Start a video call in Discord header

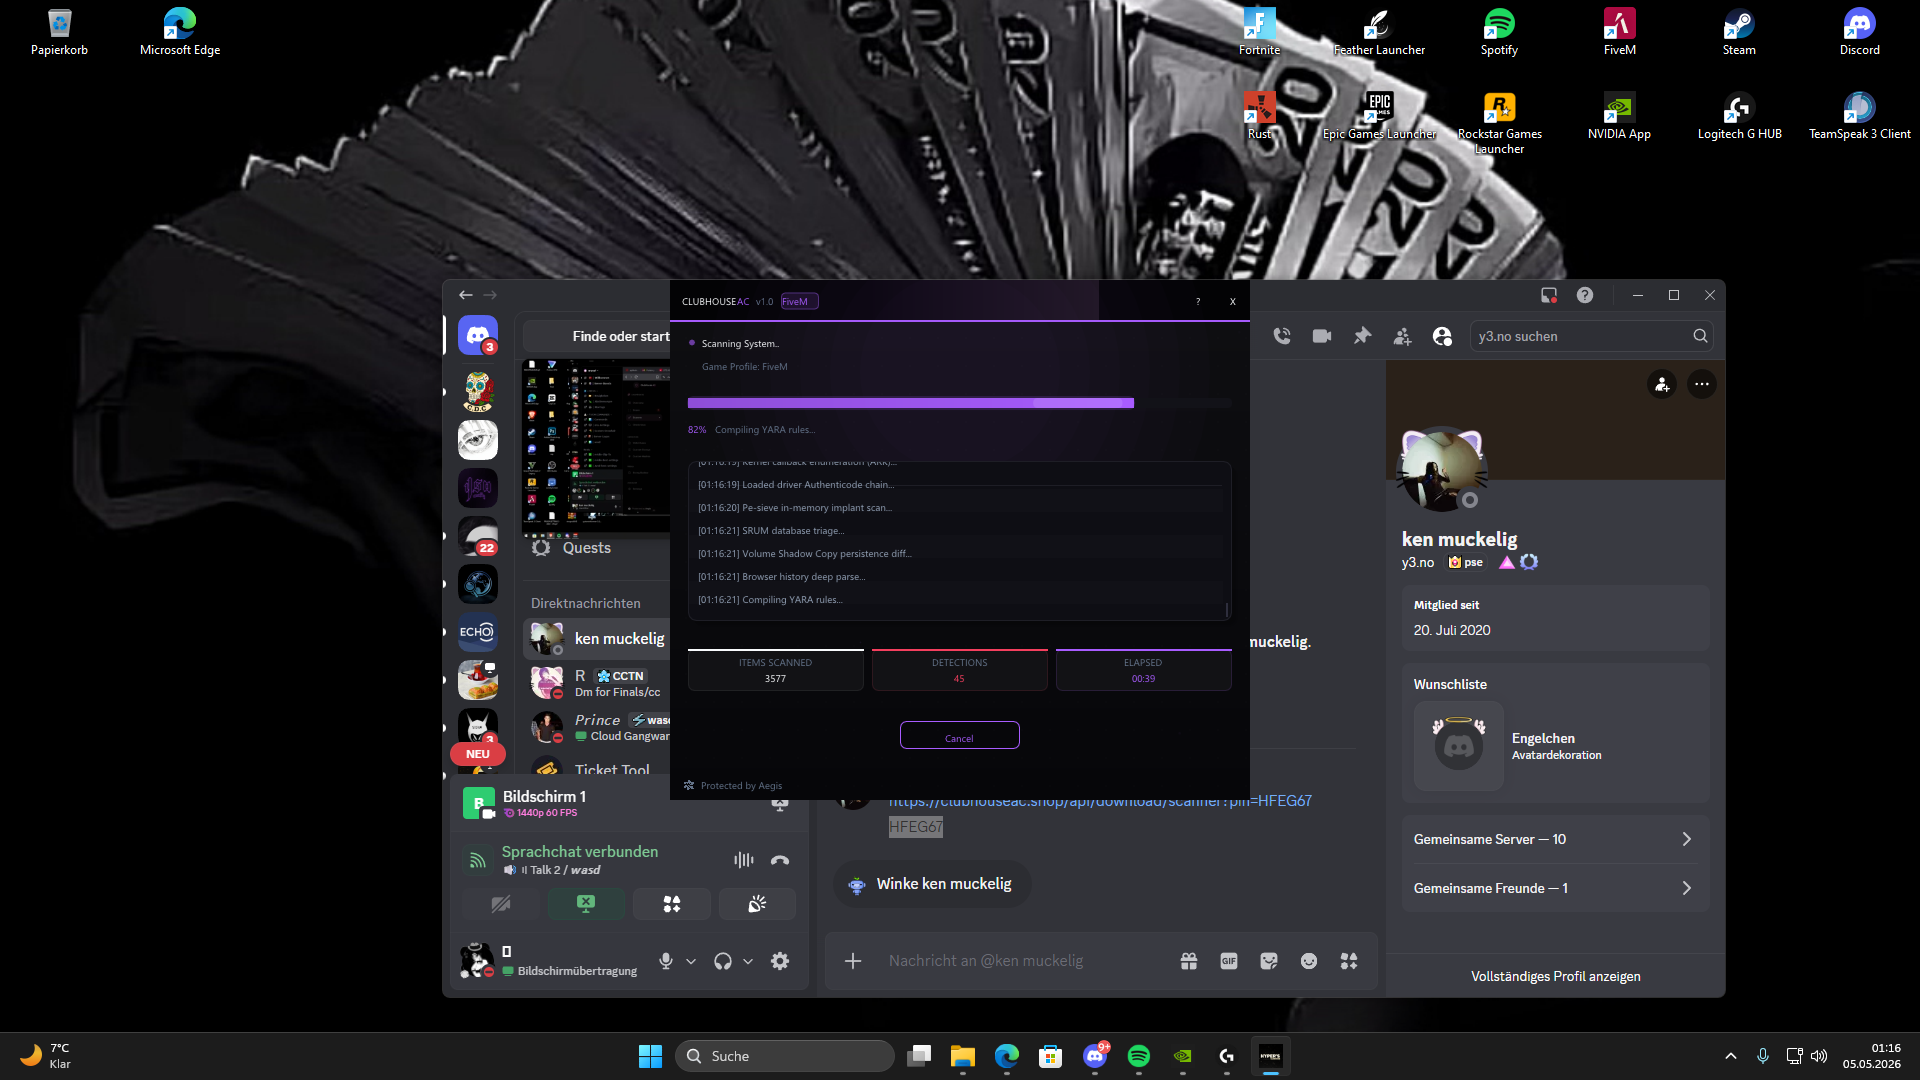1322,336
